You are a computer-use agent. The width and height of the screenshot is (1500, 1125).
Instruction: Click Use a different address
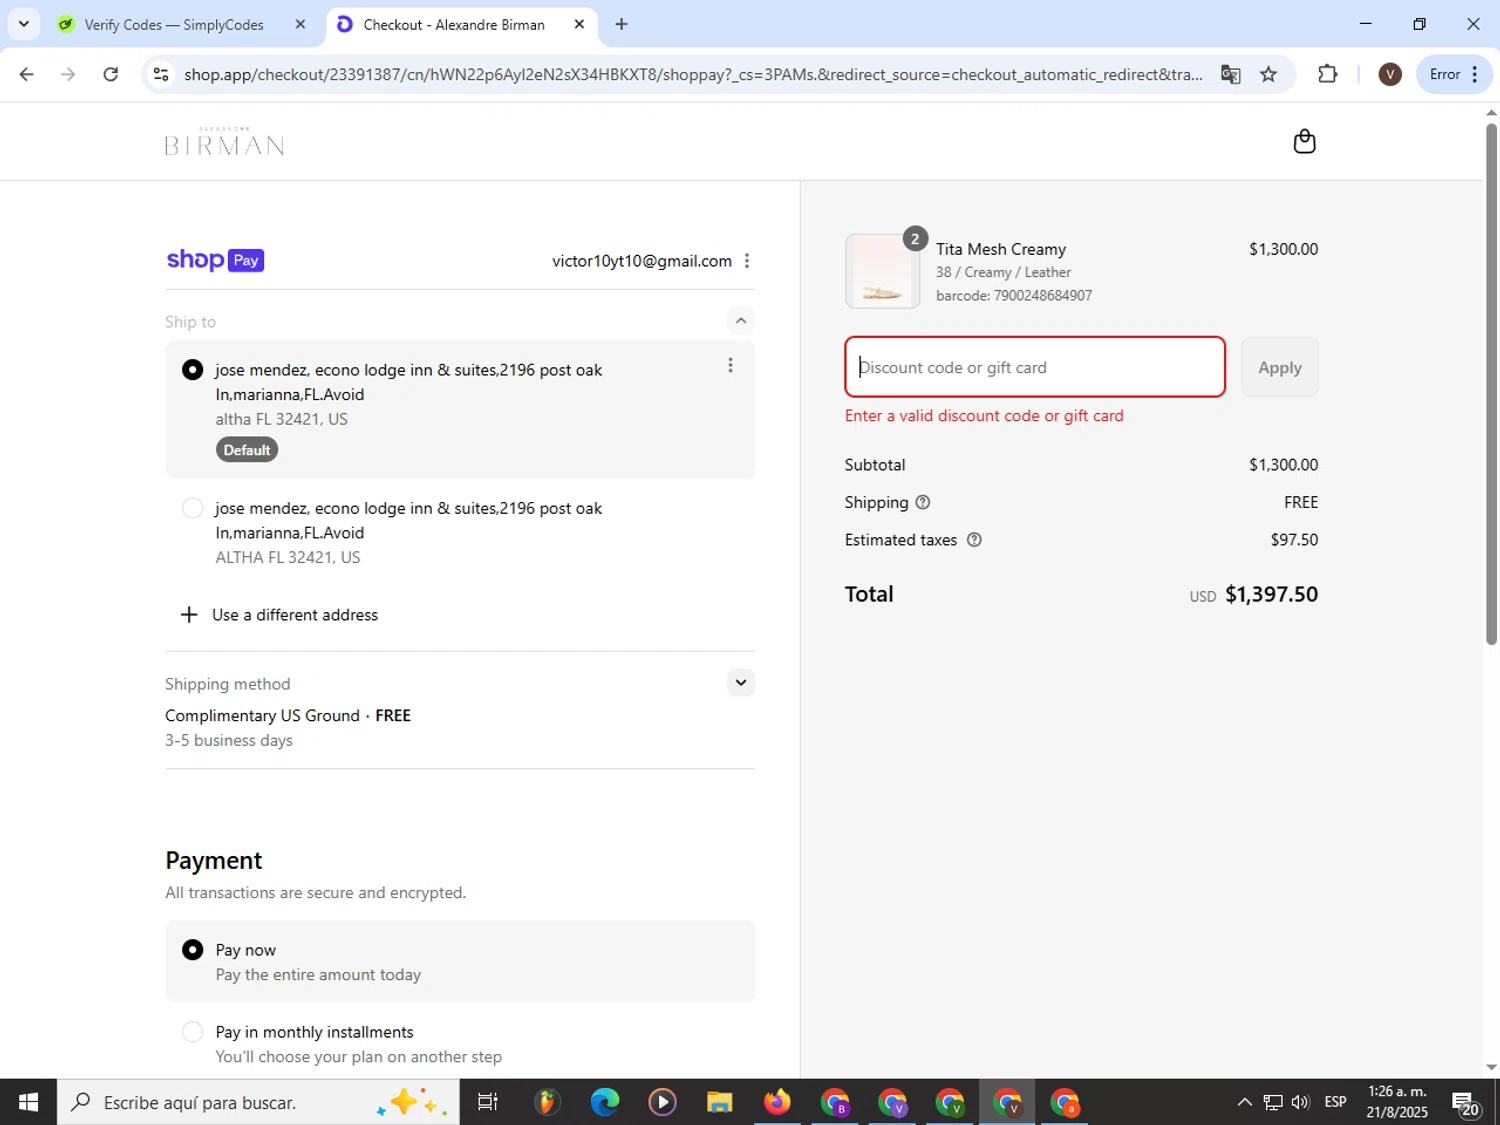pos(295,615)
